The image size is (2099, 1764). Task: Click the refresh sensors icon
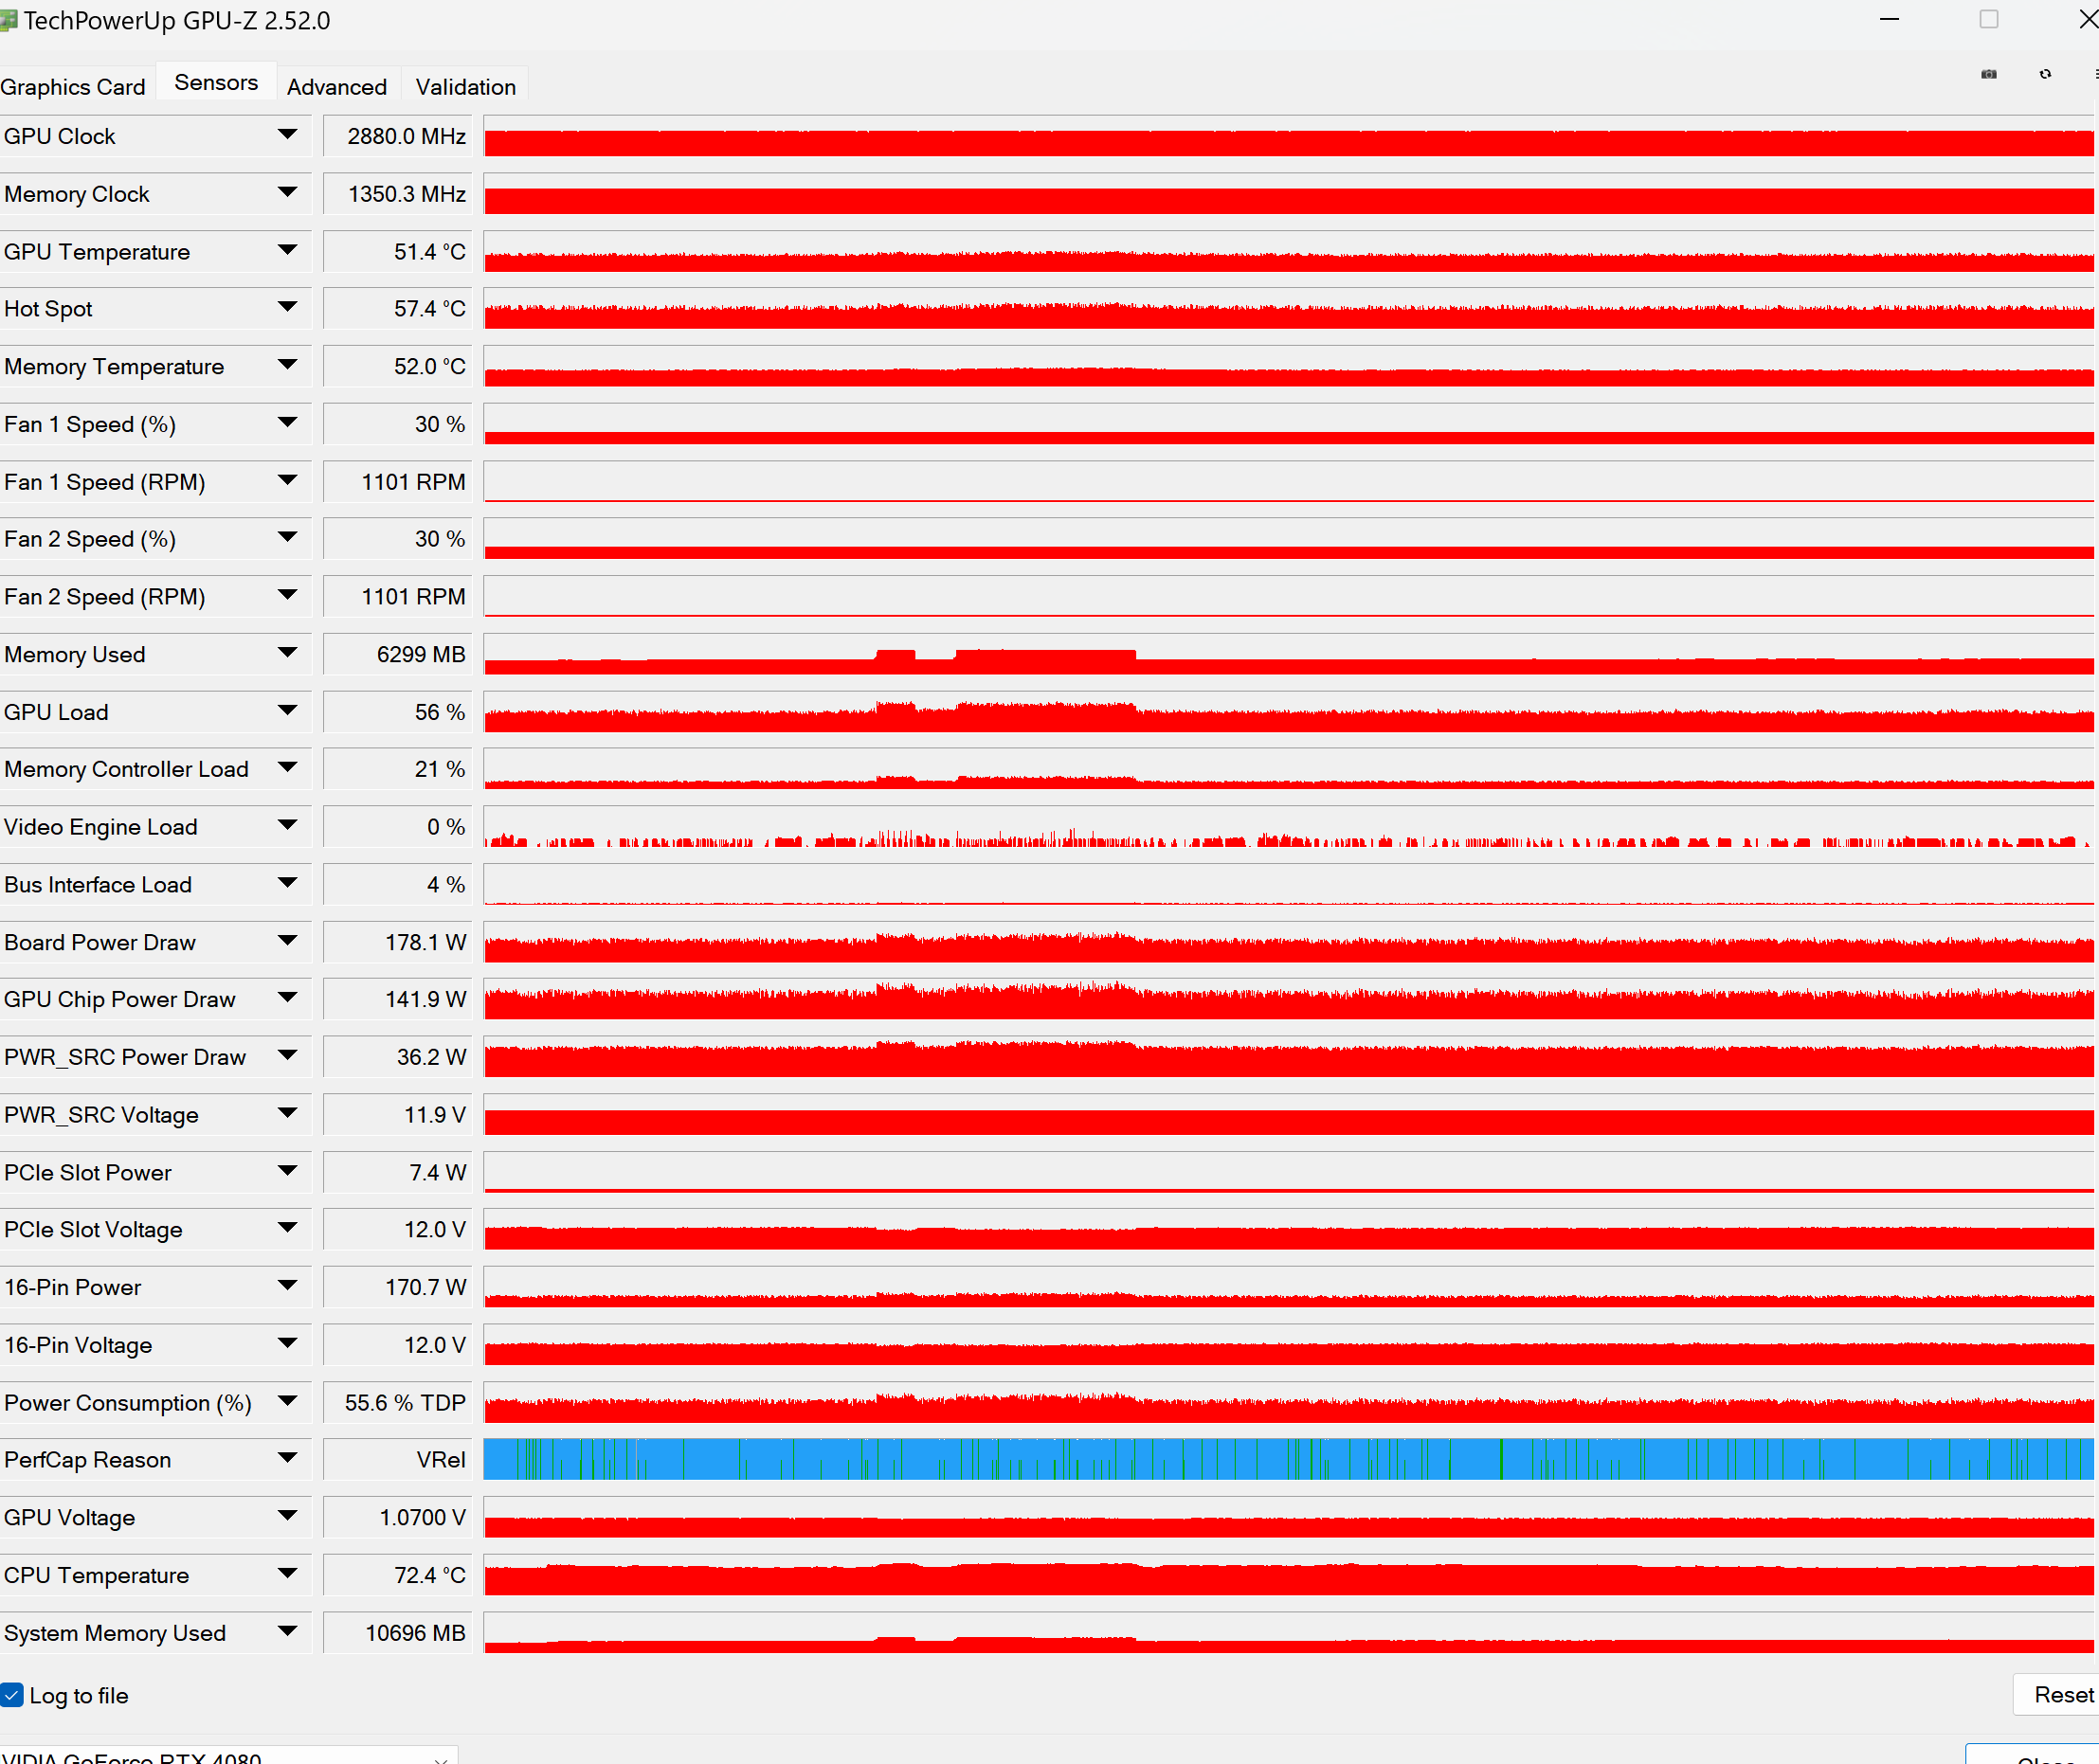[x=2045, y=74]
